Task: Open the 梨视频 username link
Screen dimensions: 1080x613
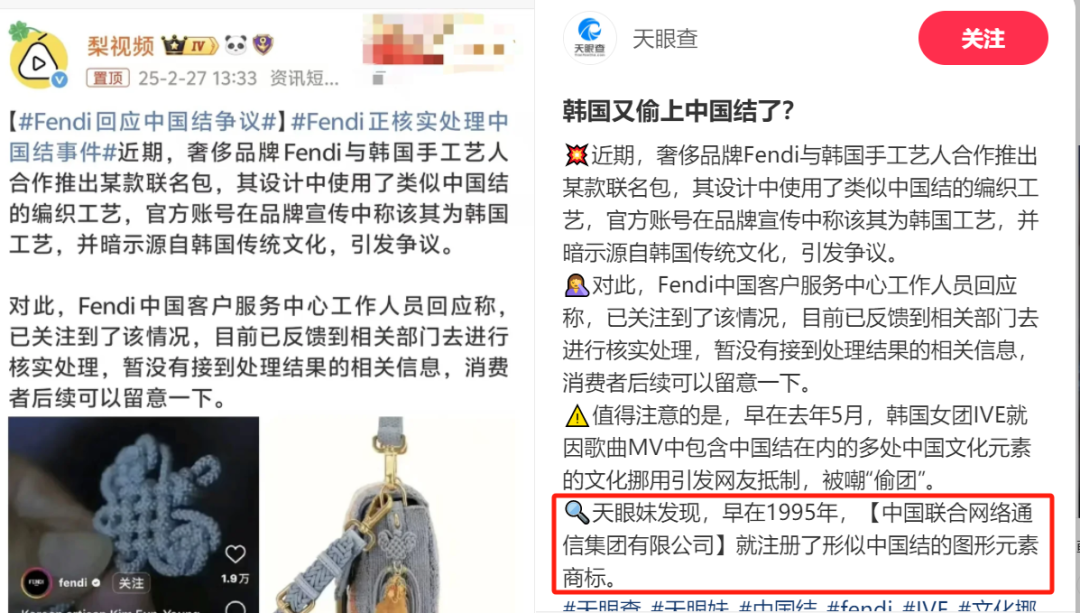Action: 121,46
